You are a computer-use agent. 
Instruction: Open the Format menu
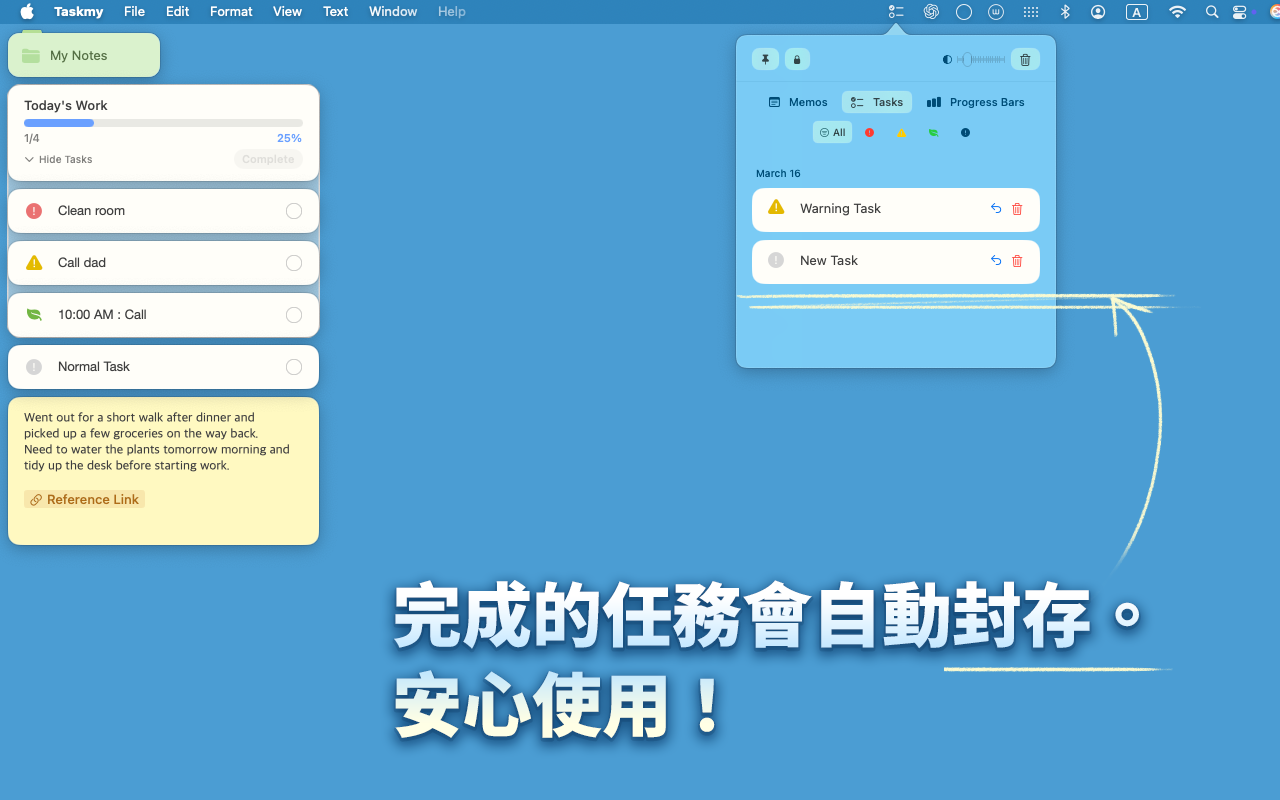click(231, 12)
